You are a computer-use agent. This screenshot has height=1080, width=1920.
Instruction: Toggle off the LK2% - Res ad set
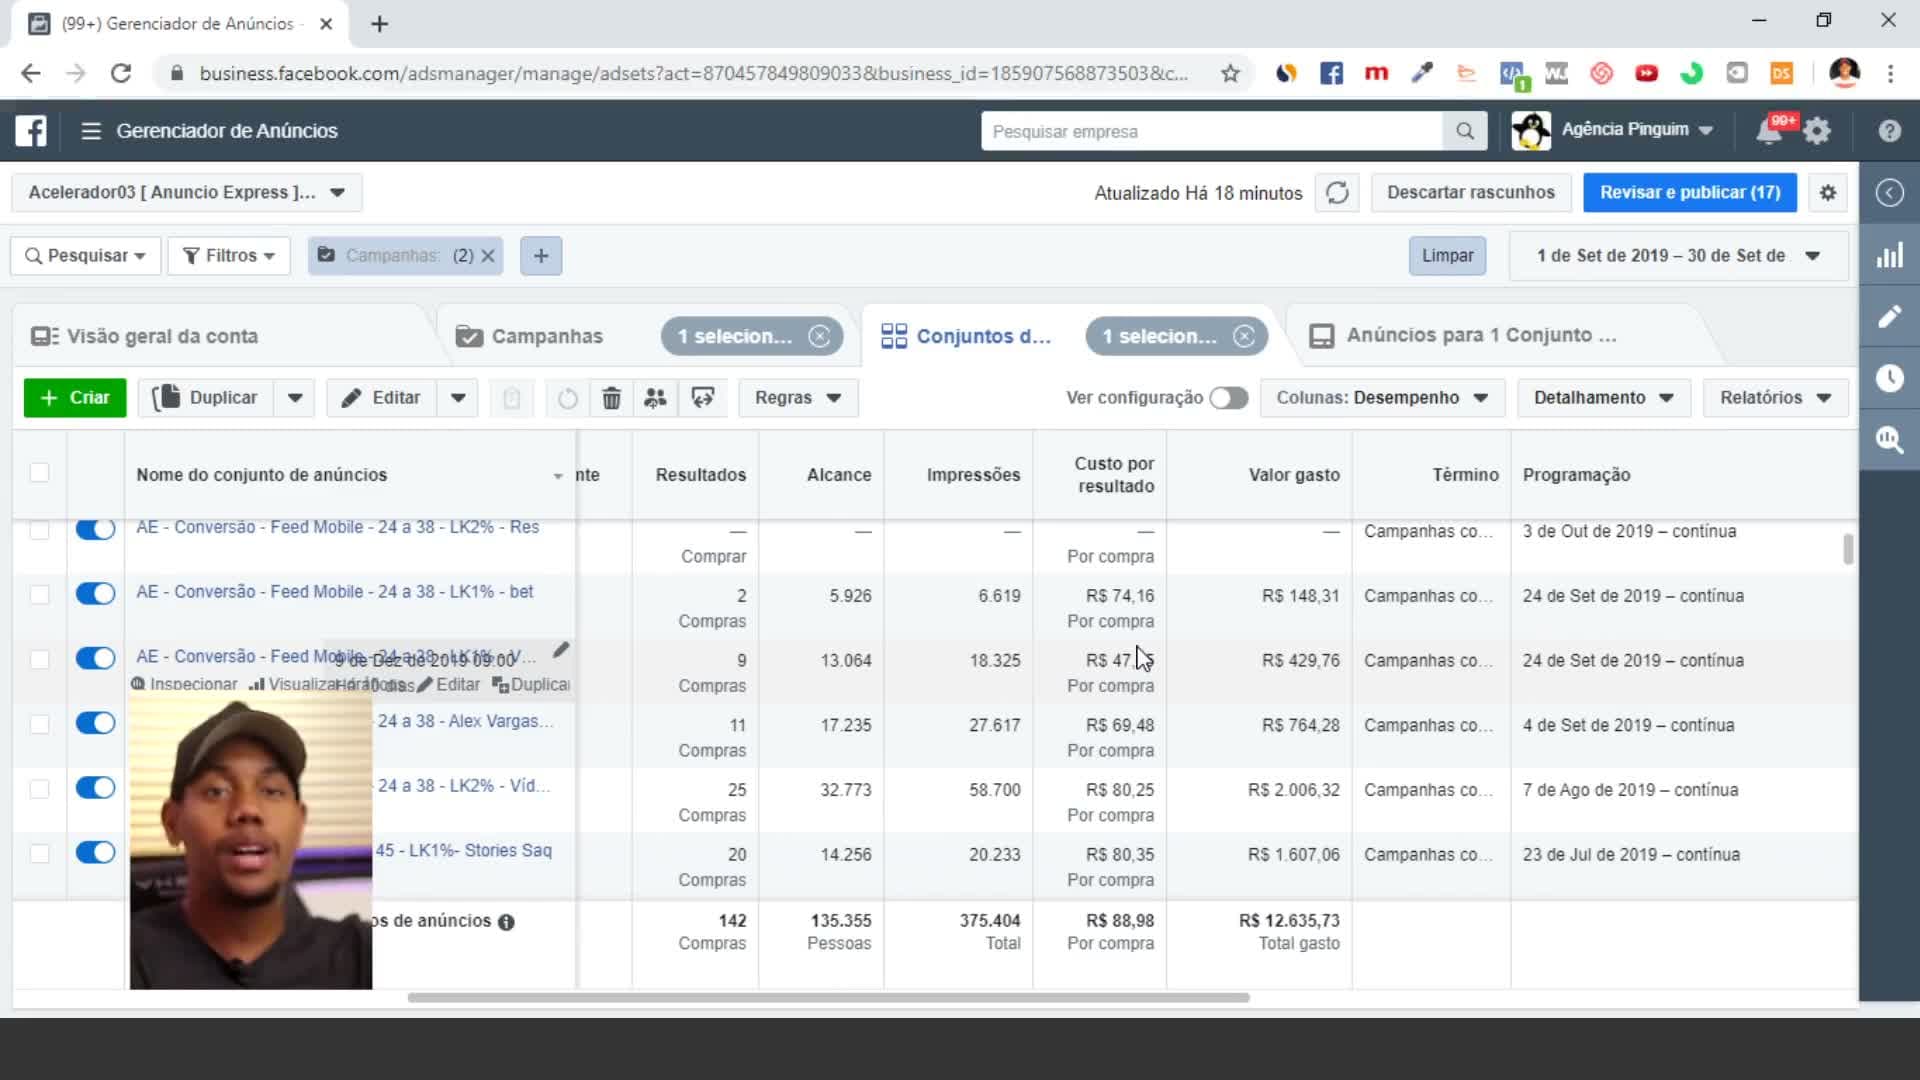click(x=96, y=529)
